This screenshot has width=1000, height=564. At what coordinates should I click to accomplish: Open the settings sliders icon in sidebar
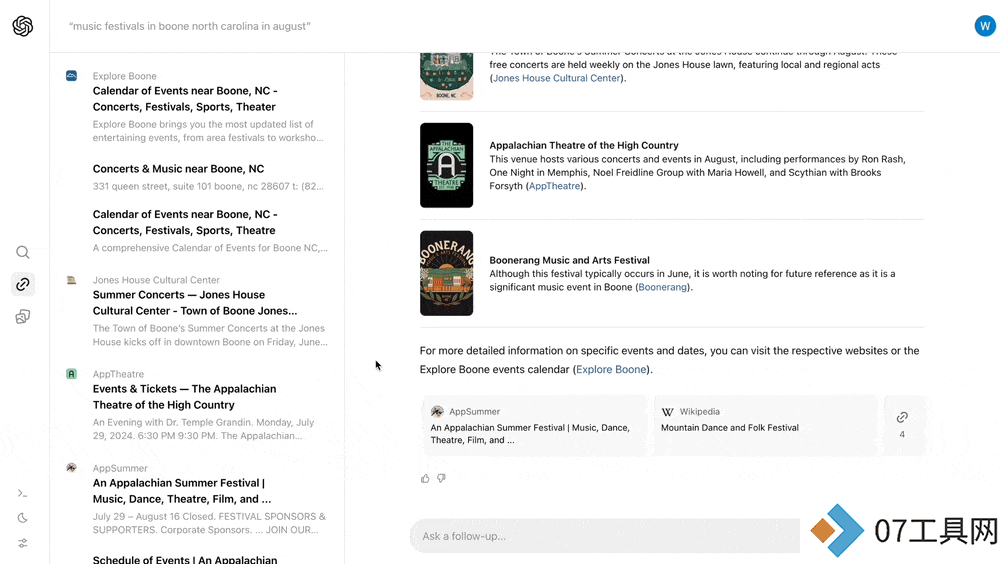[x=23, y=544]
